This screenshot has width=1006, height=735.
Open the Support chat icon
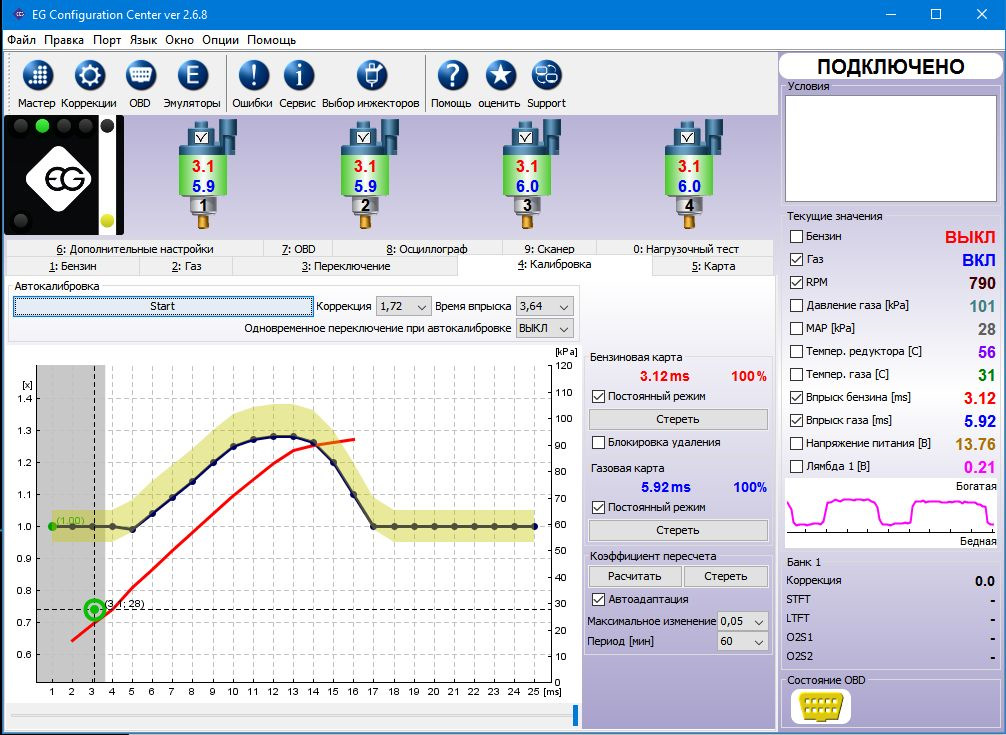(547, 76)
